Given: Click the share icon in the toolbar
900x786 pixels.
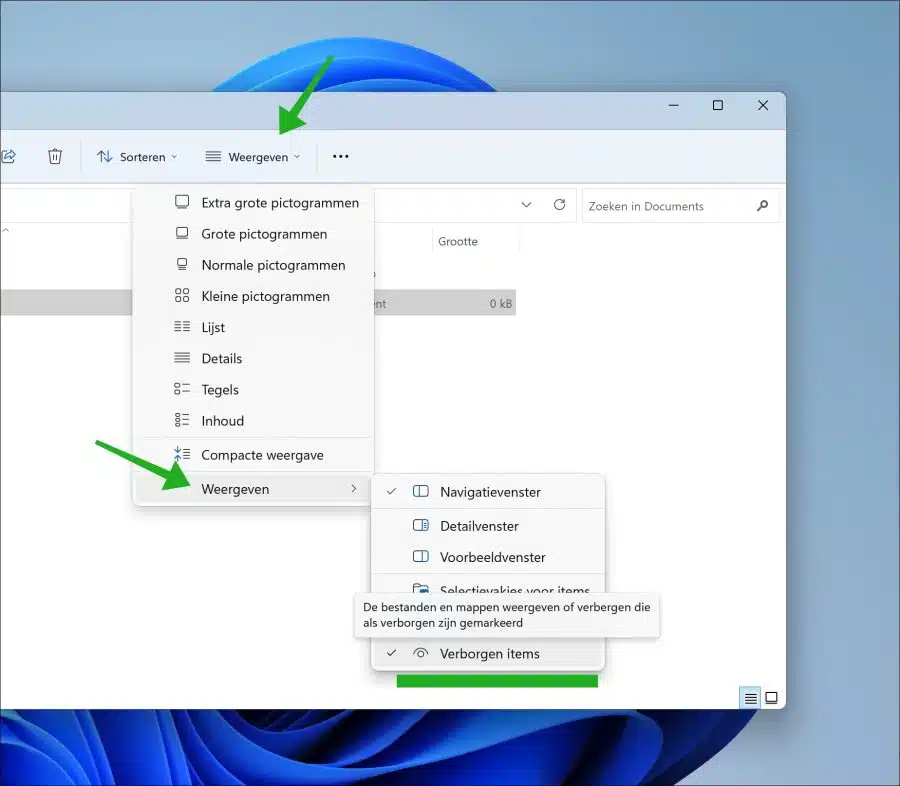Looking at the screenshot, I should tap(8, 156).
